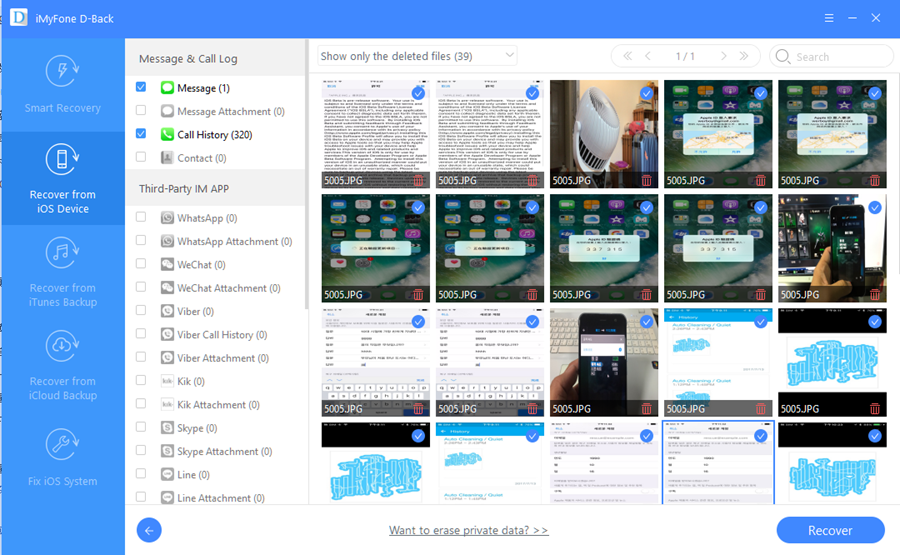Jump to last page with double-right arrow
This screenshot has width=900, height=555.
pyautogui.click(x=744, y=56)
